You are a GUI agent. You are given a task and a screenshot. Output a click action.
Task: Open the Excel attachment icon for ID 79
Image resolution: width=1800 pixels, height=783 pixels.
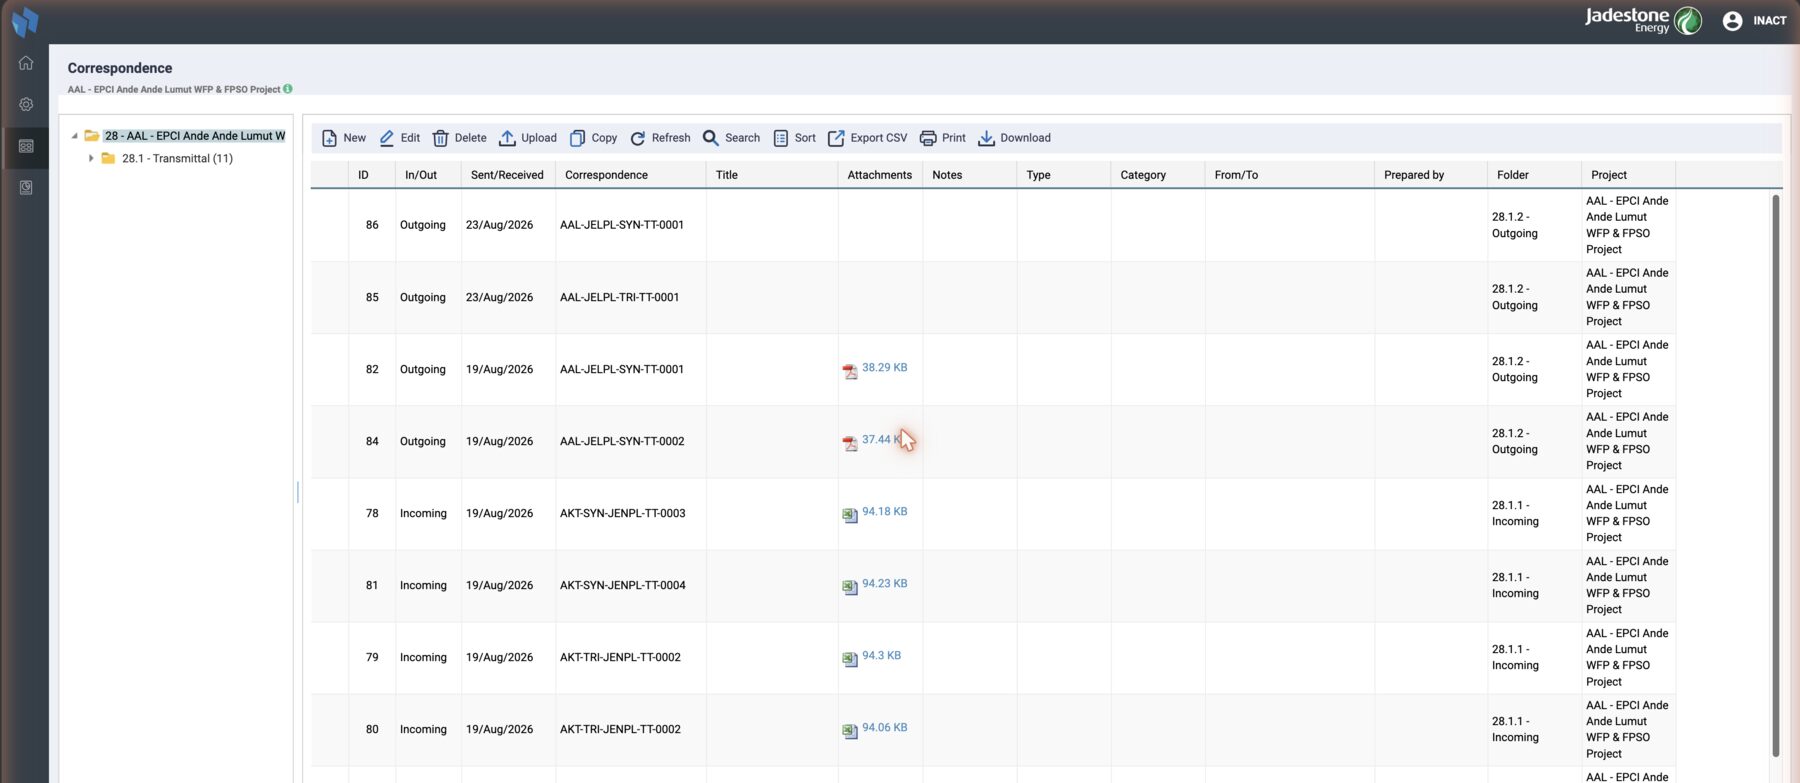coord(850,659)
